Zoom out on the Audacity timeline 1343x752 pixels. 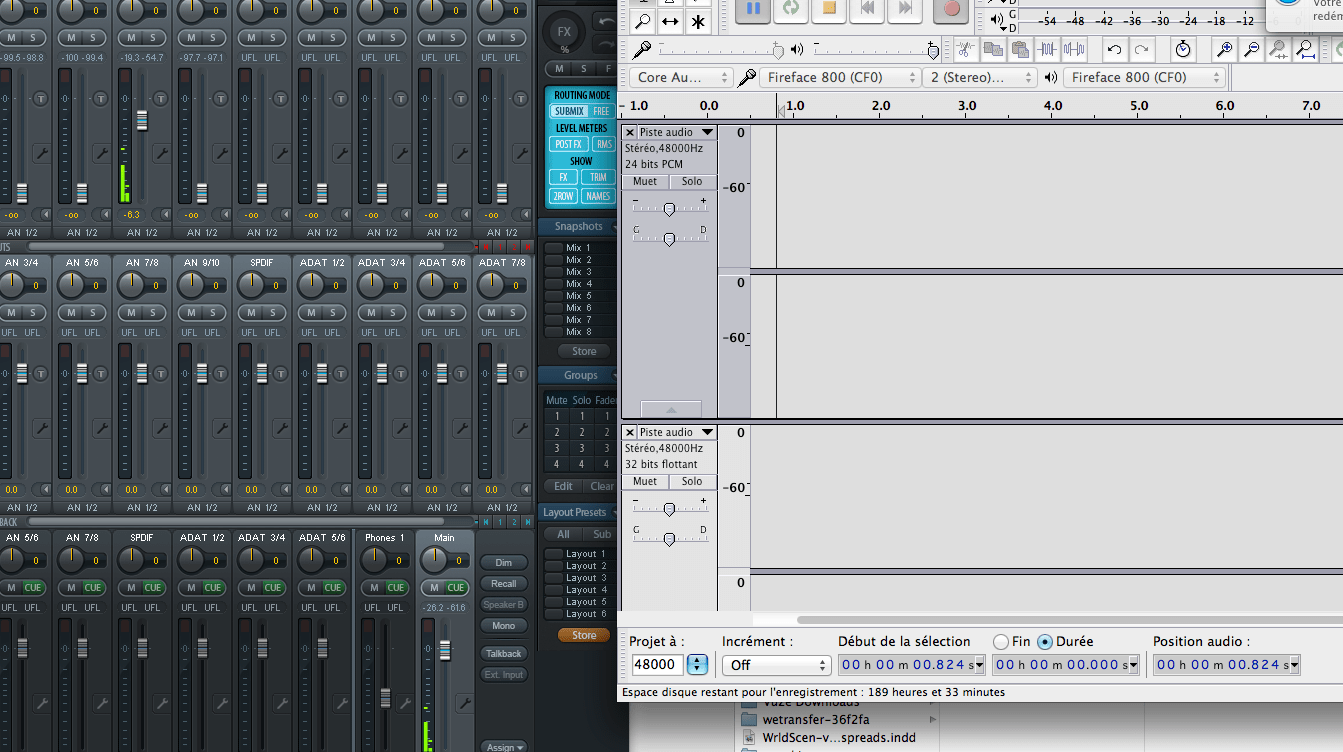click(1251, 49)
